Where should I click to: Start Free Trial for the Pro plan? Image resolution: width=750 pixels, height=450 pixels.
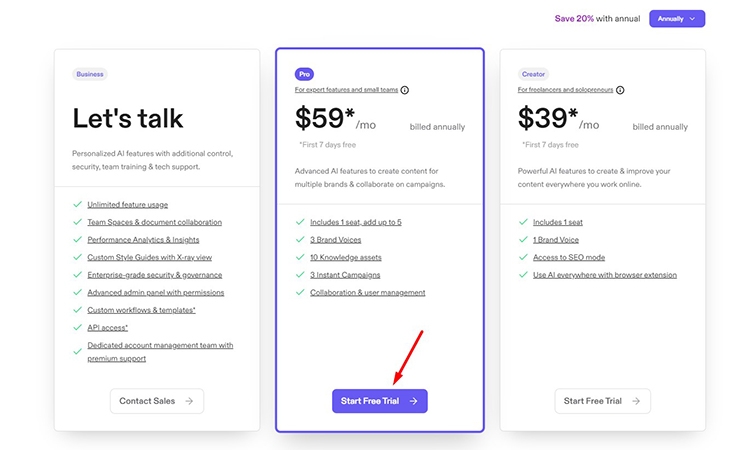tap(379, 401)
